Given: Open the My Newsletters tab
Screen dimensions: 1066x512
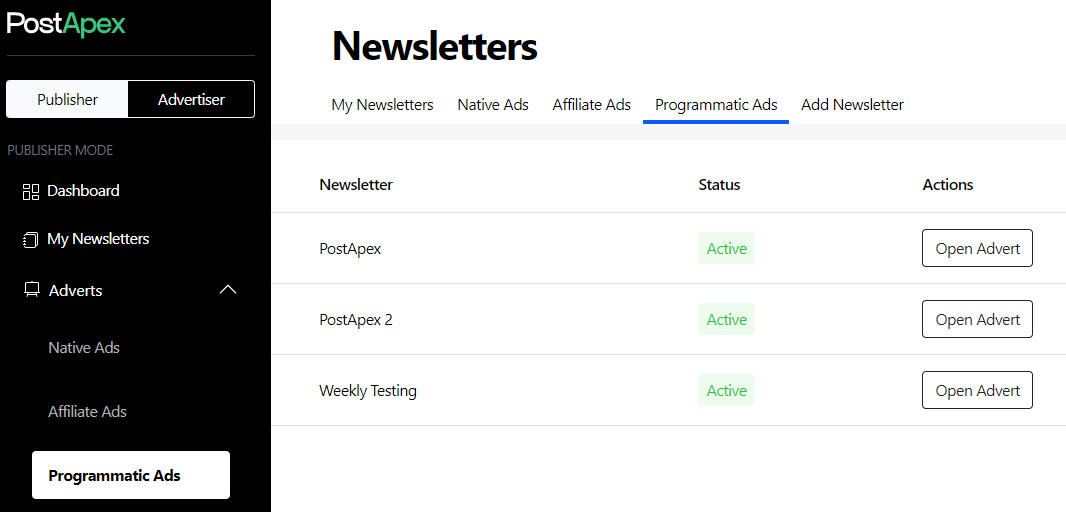Looking at the screenshot, I should [x=382, y=104].
